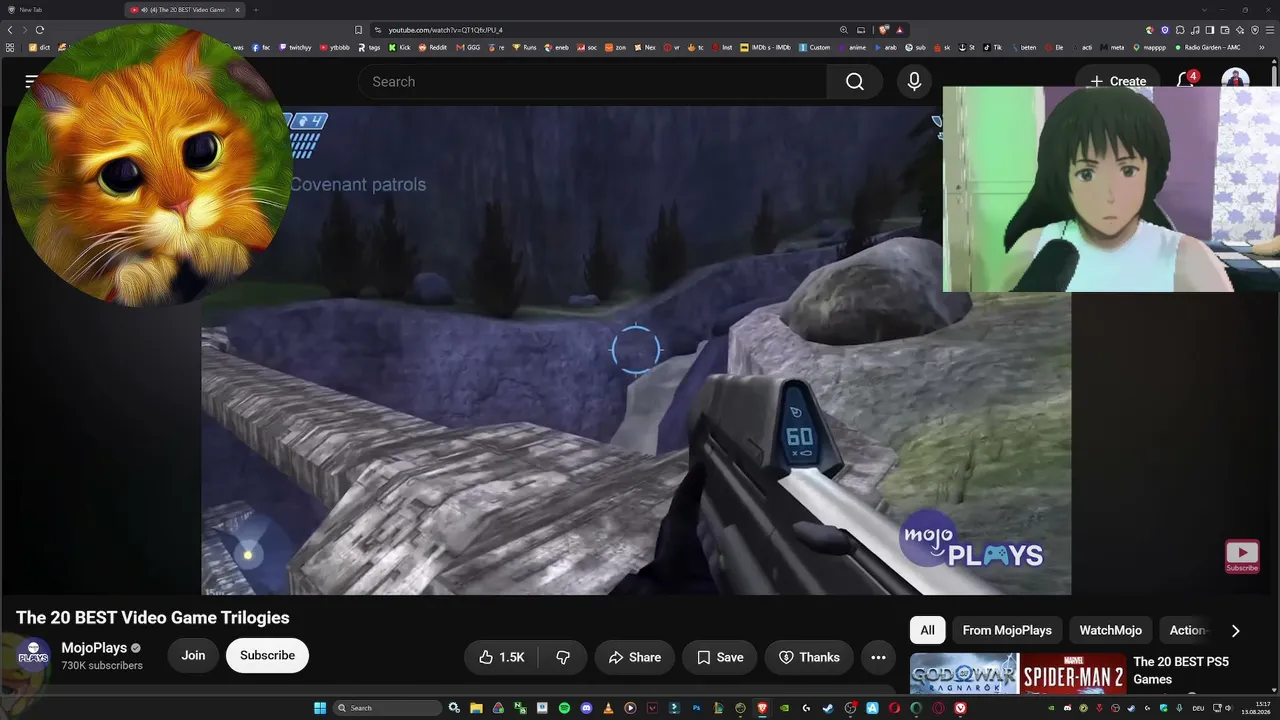Open the browser apps grid icon in the bookmarks bar
The width and height of the screenshot is (1280, 720).
point(10,47)
